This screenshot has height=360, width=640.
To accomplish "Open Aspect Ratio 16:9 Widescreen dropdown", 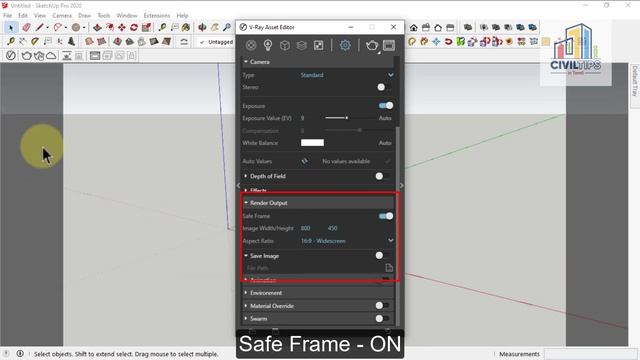I will pos(347,241).
